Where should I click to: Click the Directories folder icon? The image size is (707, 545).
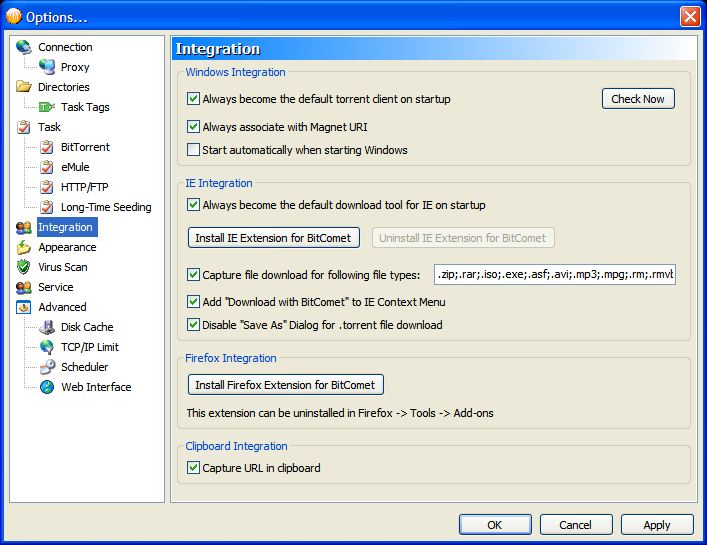(23, 87)
